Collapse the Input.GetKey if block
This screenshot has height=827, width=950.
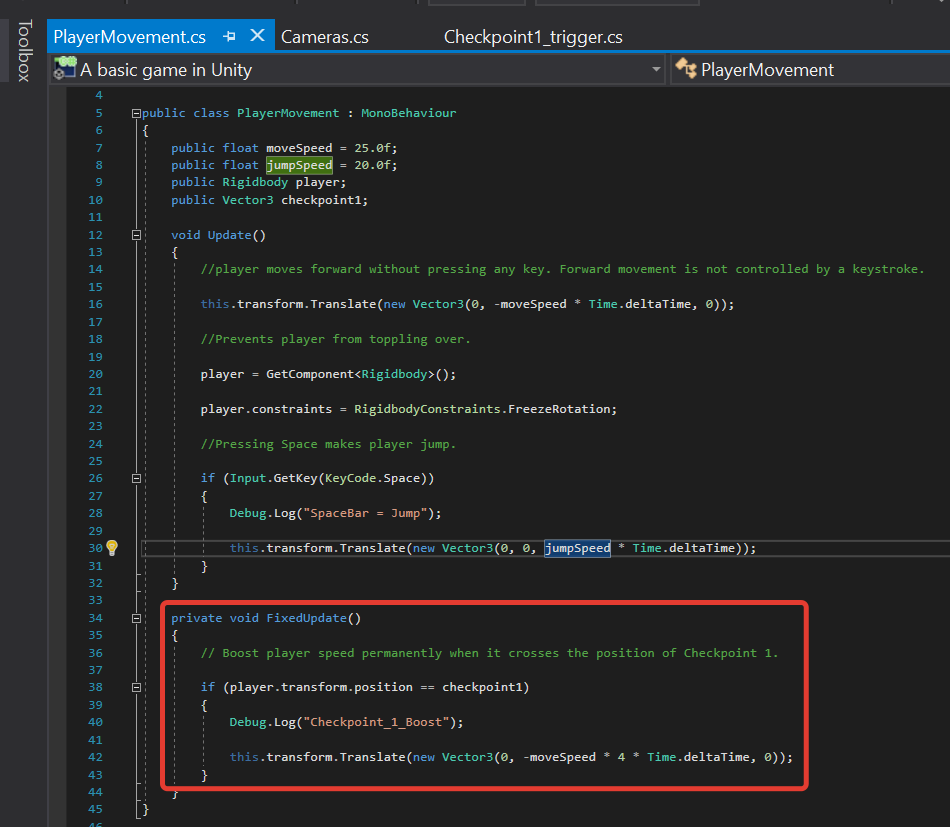pyautogui.click(x=136, y=478)
